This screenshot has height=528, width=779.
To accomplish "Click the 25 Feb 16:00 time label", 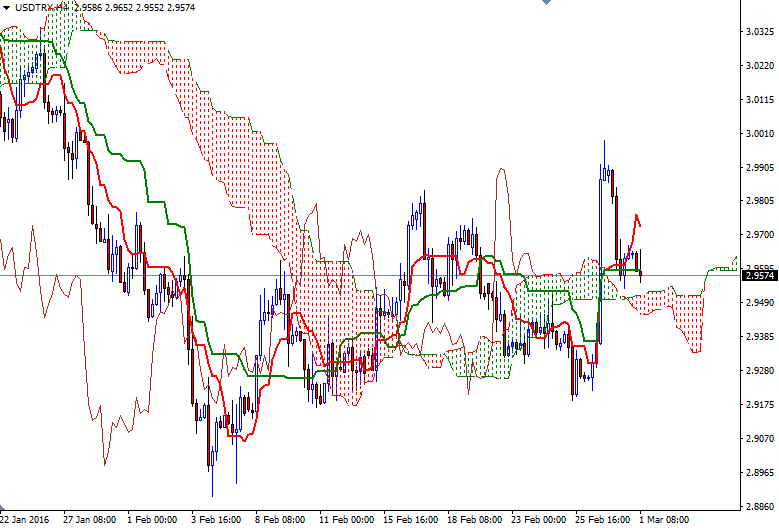I will 603,520.
